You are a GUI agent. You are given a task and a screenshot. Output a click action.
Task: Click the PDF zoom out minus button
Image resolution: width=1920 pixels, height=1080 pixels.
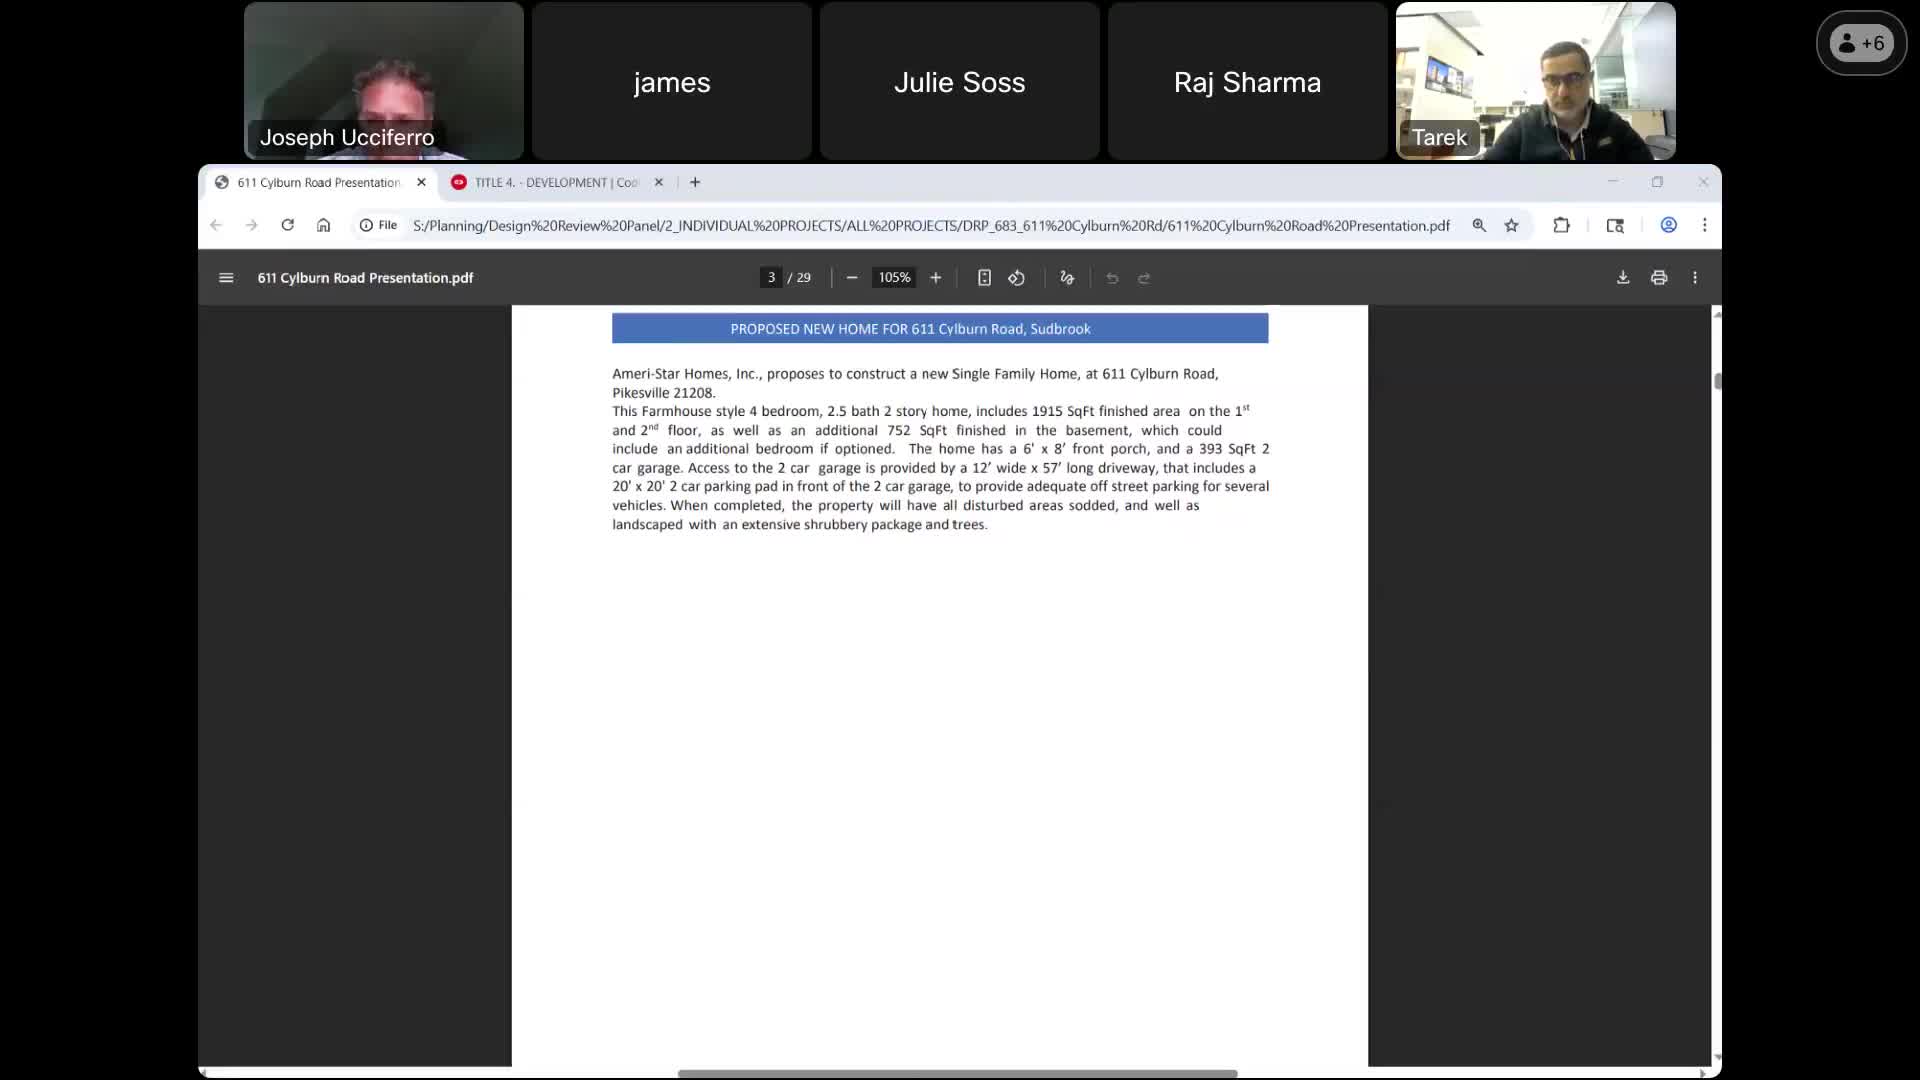tap(852, 278)
